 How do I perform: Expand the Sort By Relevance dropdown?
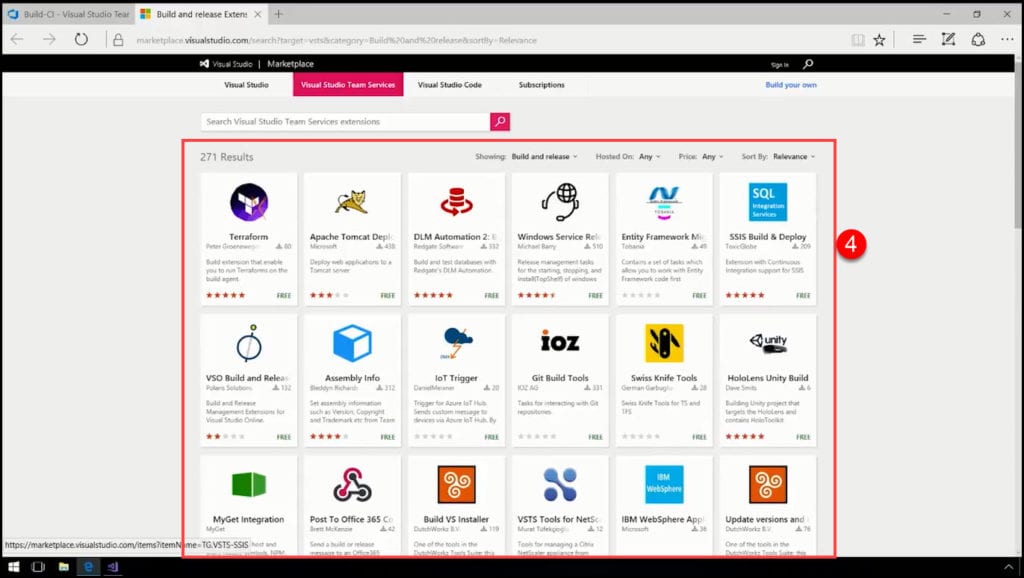pyautogui.click(x=794, y=157)
